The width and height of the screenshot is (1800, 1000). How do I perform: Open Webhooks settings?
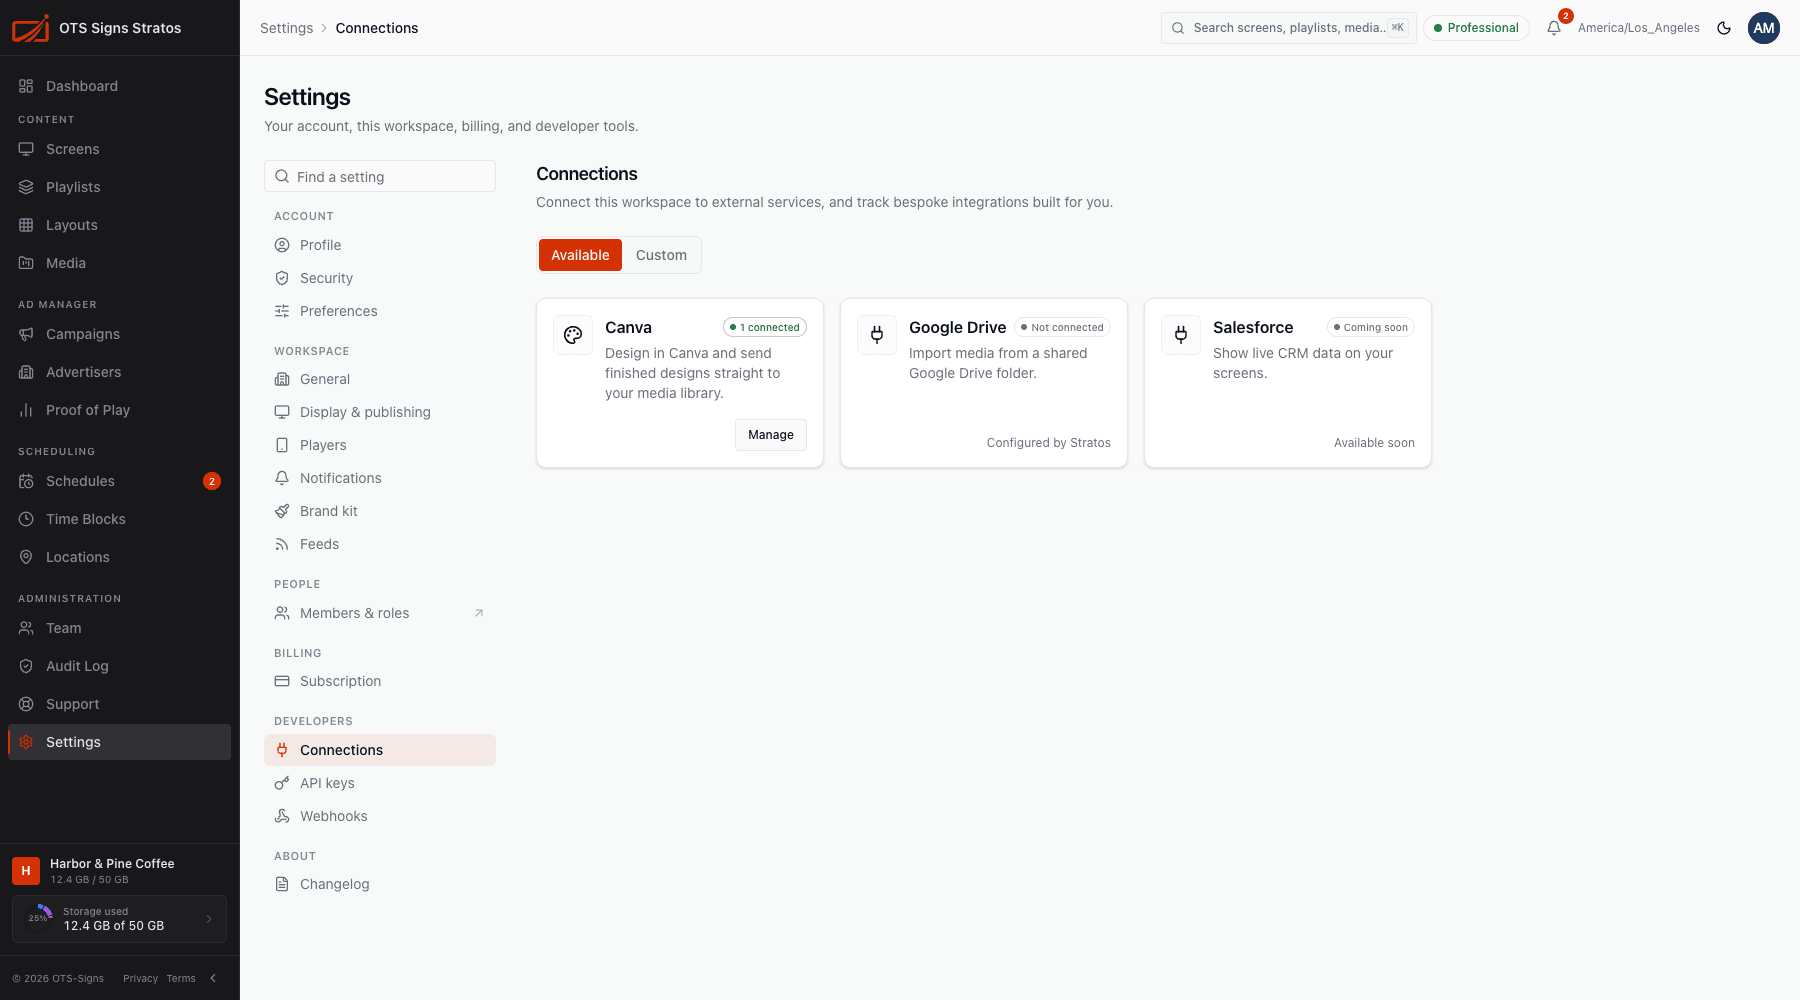pos(380,816)
